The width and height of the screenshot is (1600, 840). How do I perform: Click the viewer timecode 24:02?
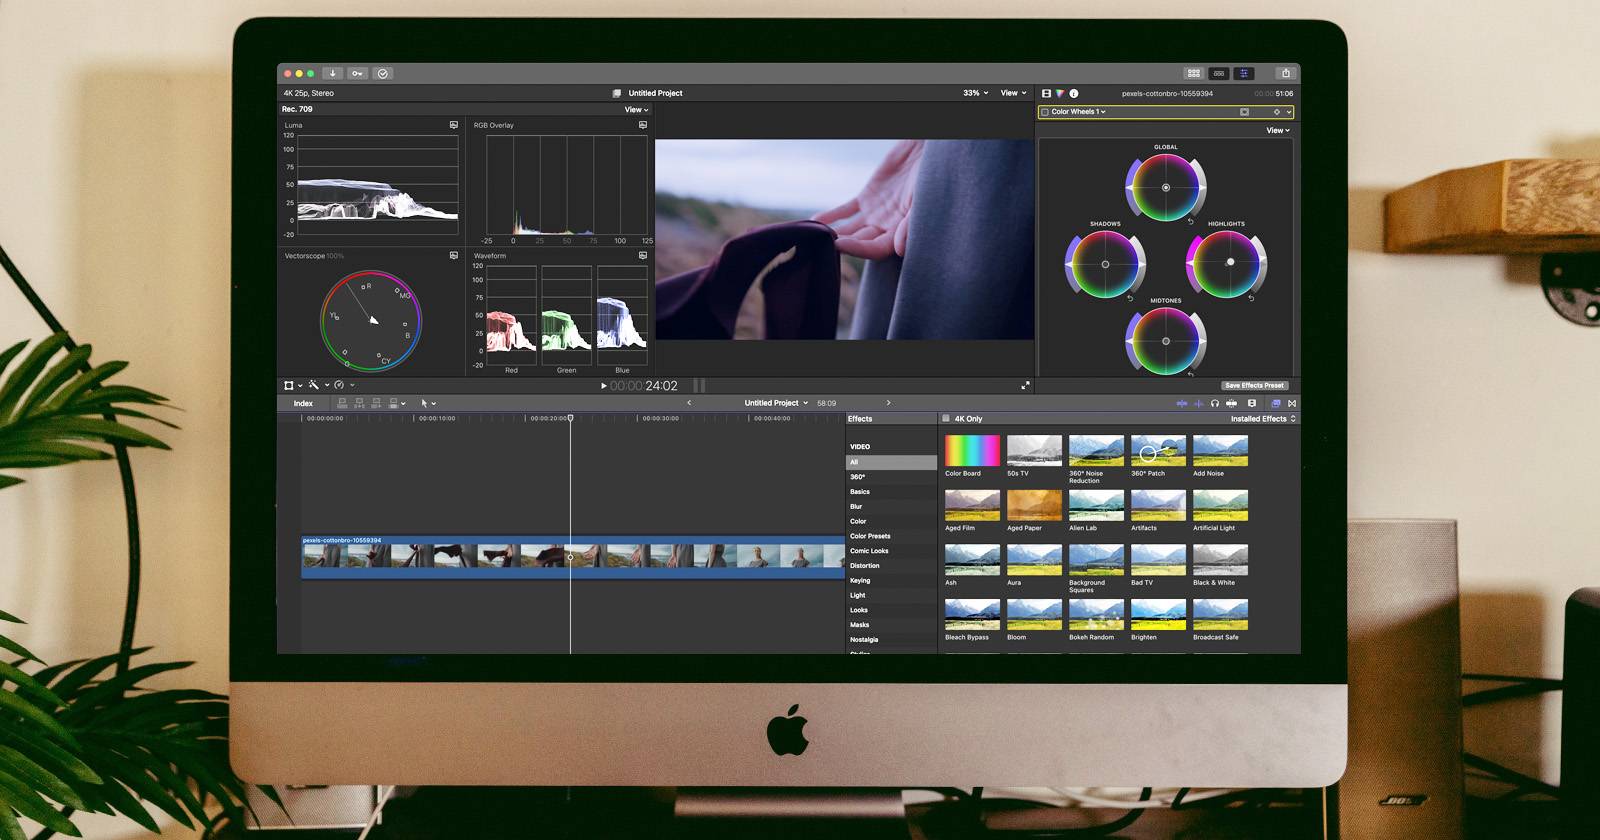coord(644,385)
